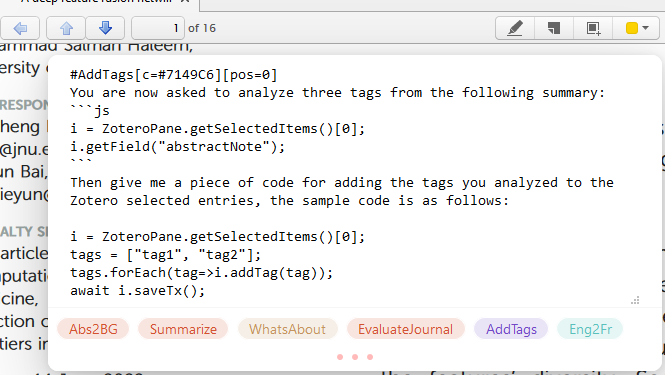Close the document tab
The height and width of the screenshot is (375, 665).
(185, 1)
